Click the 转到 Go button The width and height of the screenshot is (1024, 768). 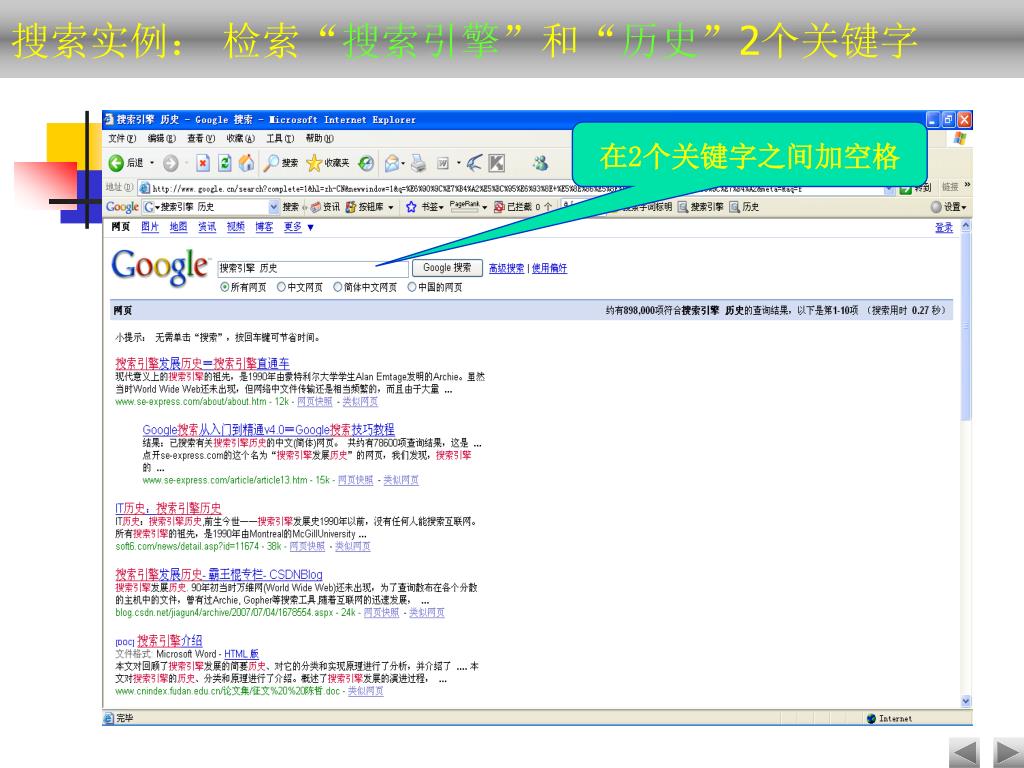tap(915, 188)
